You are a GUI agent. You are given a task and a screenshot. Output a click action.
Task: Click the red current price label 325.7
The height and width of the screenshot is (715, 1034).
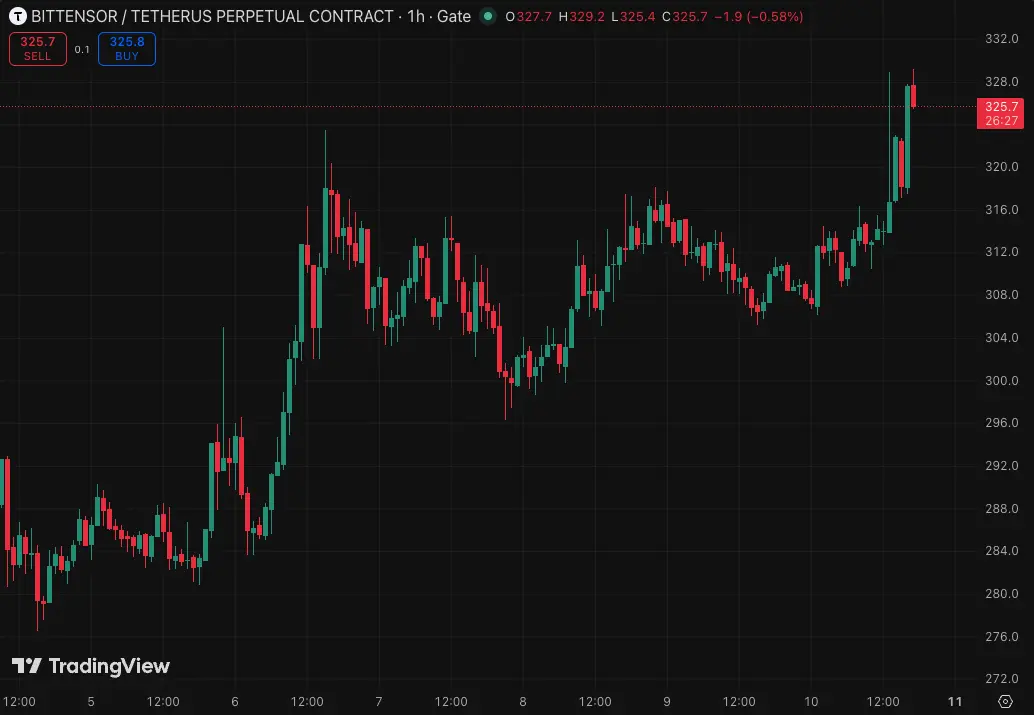point(1000,113)
